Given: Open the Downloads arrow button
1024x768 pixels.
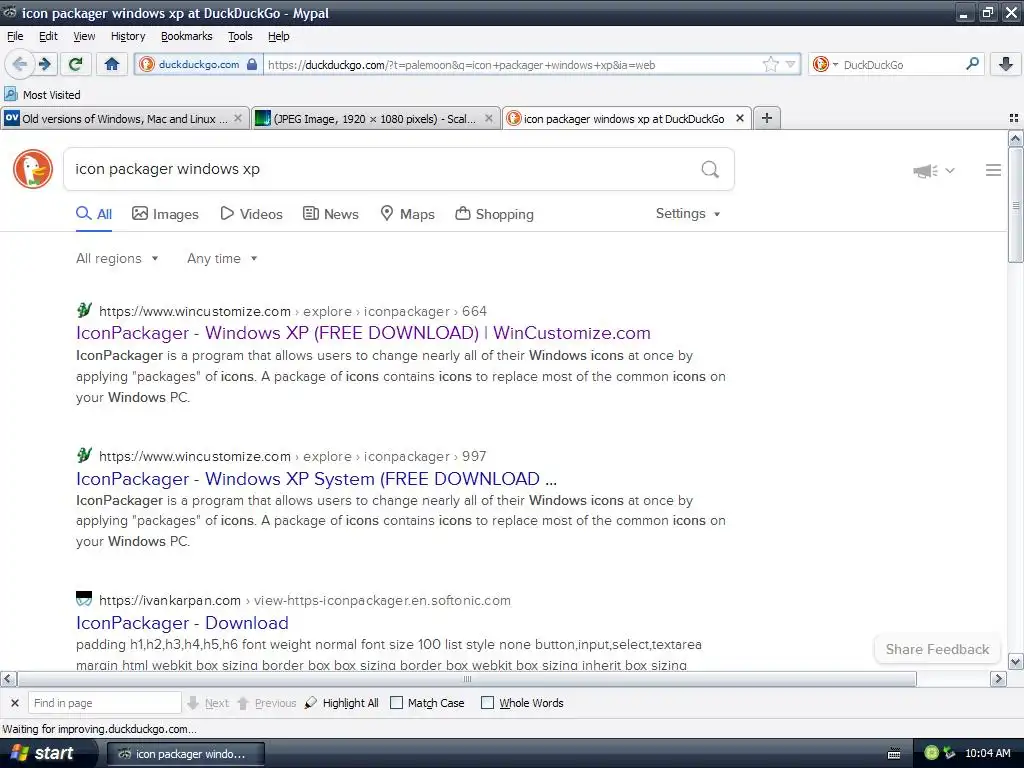Looking at the screenshot, I should point(1005,64).
